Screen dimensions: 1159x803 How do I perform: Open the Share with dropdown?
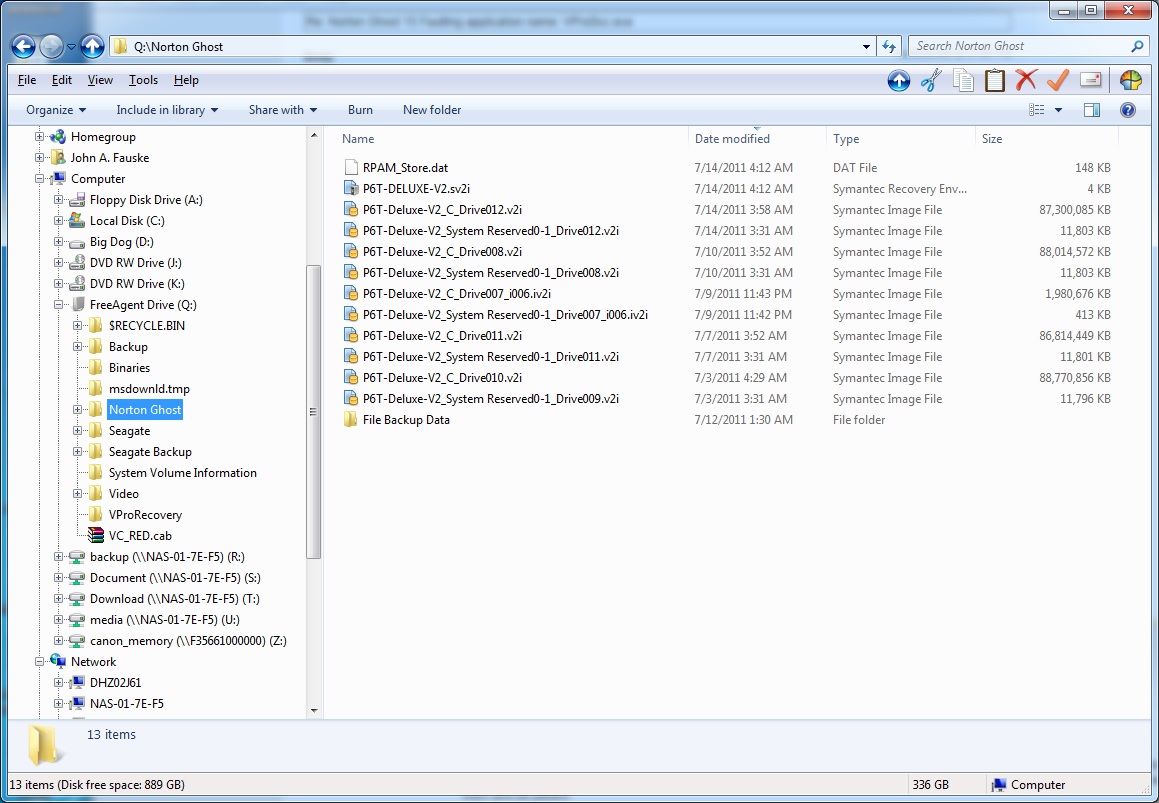click(x=282, y=109)
